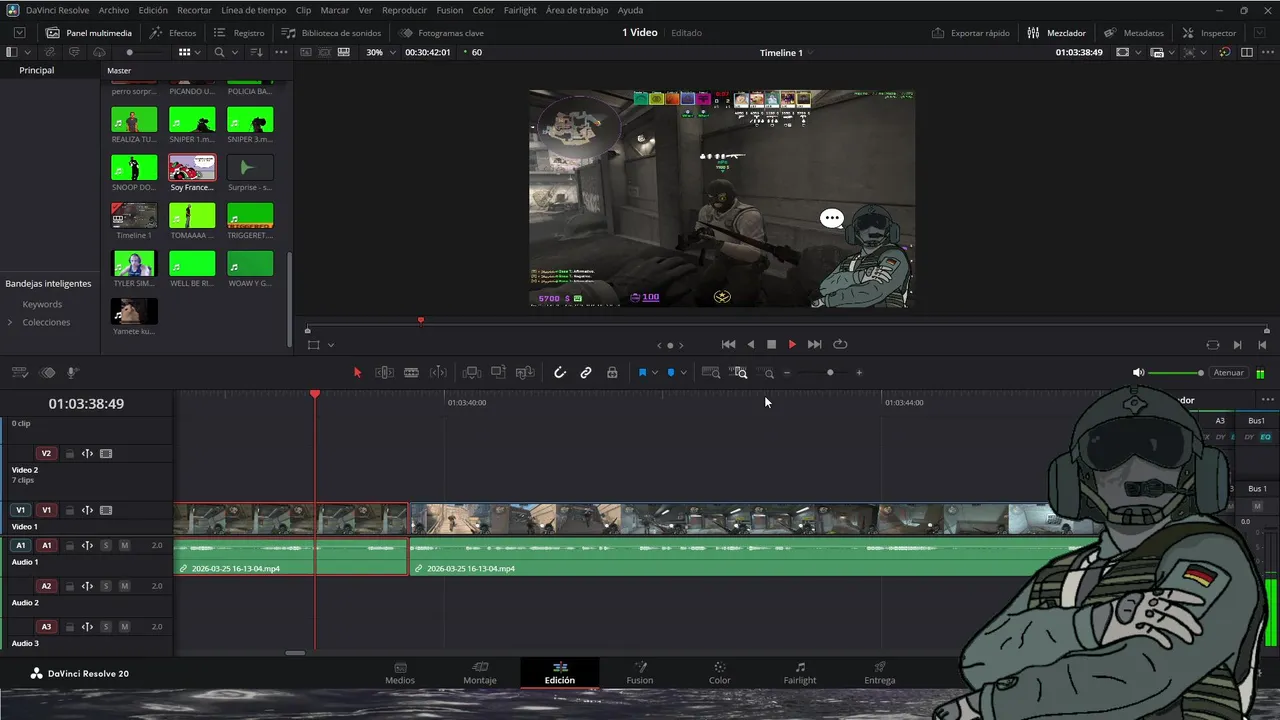Open the Archivo menu

point(114,10)
